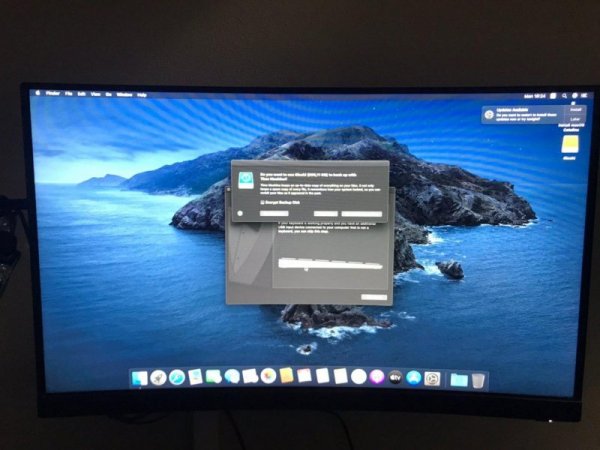Launch Safari compass icon in dock
This screenshot has height=450, width=600.
177,377
